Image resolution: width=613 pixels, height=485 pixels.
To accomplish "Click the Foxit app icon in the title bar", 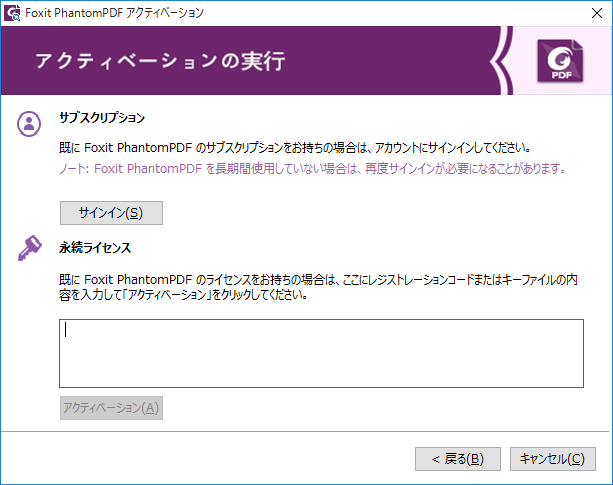I will (x=12, y=13).
